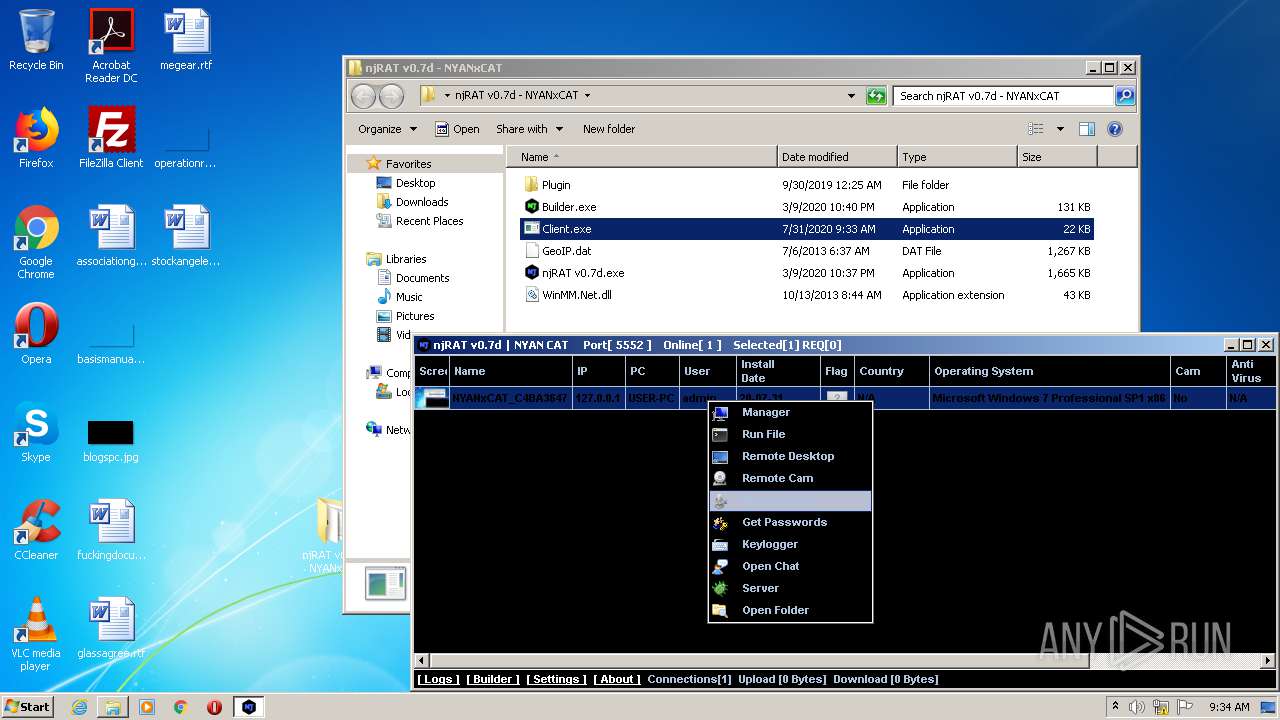Screen dimensions: 1280x720
Task: Click the njRAT horizontal scrollbar left arrow
Action: tap(422, 661)
